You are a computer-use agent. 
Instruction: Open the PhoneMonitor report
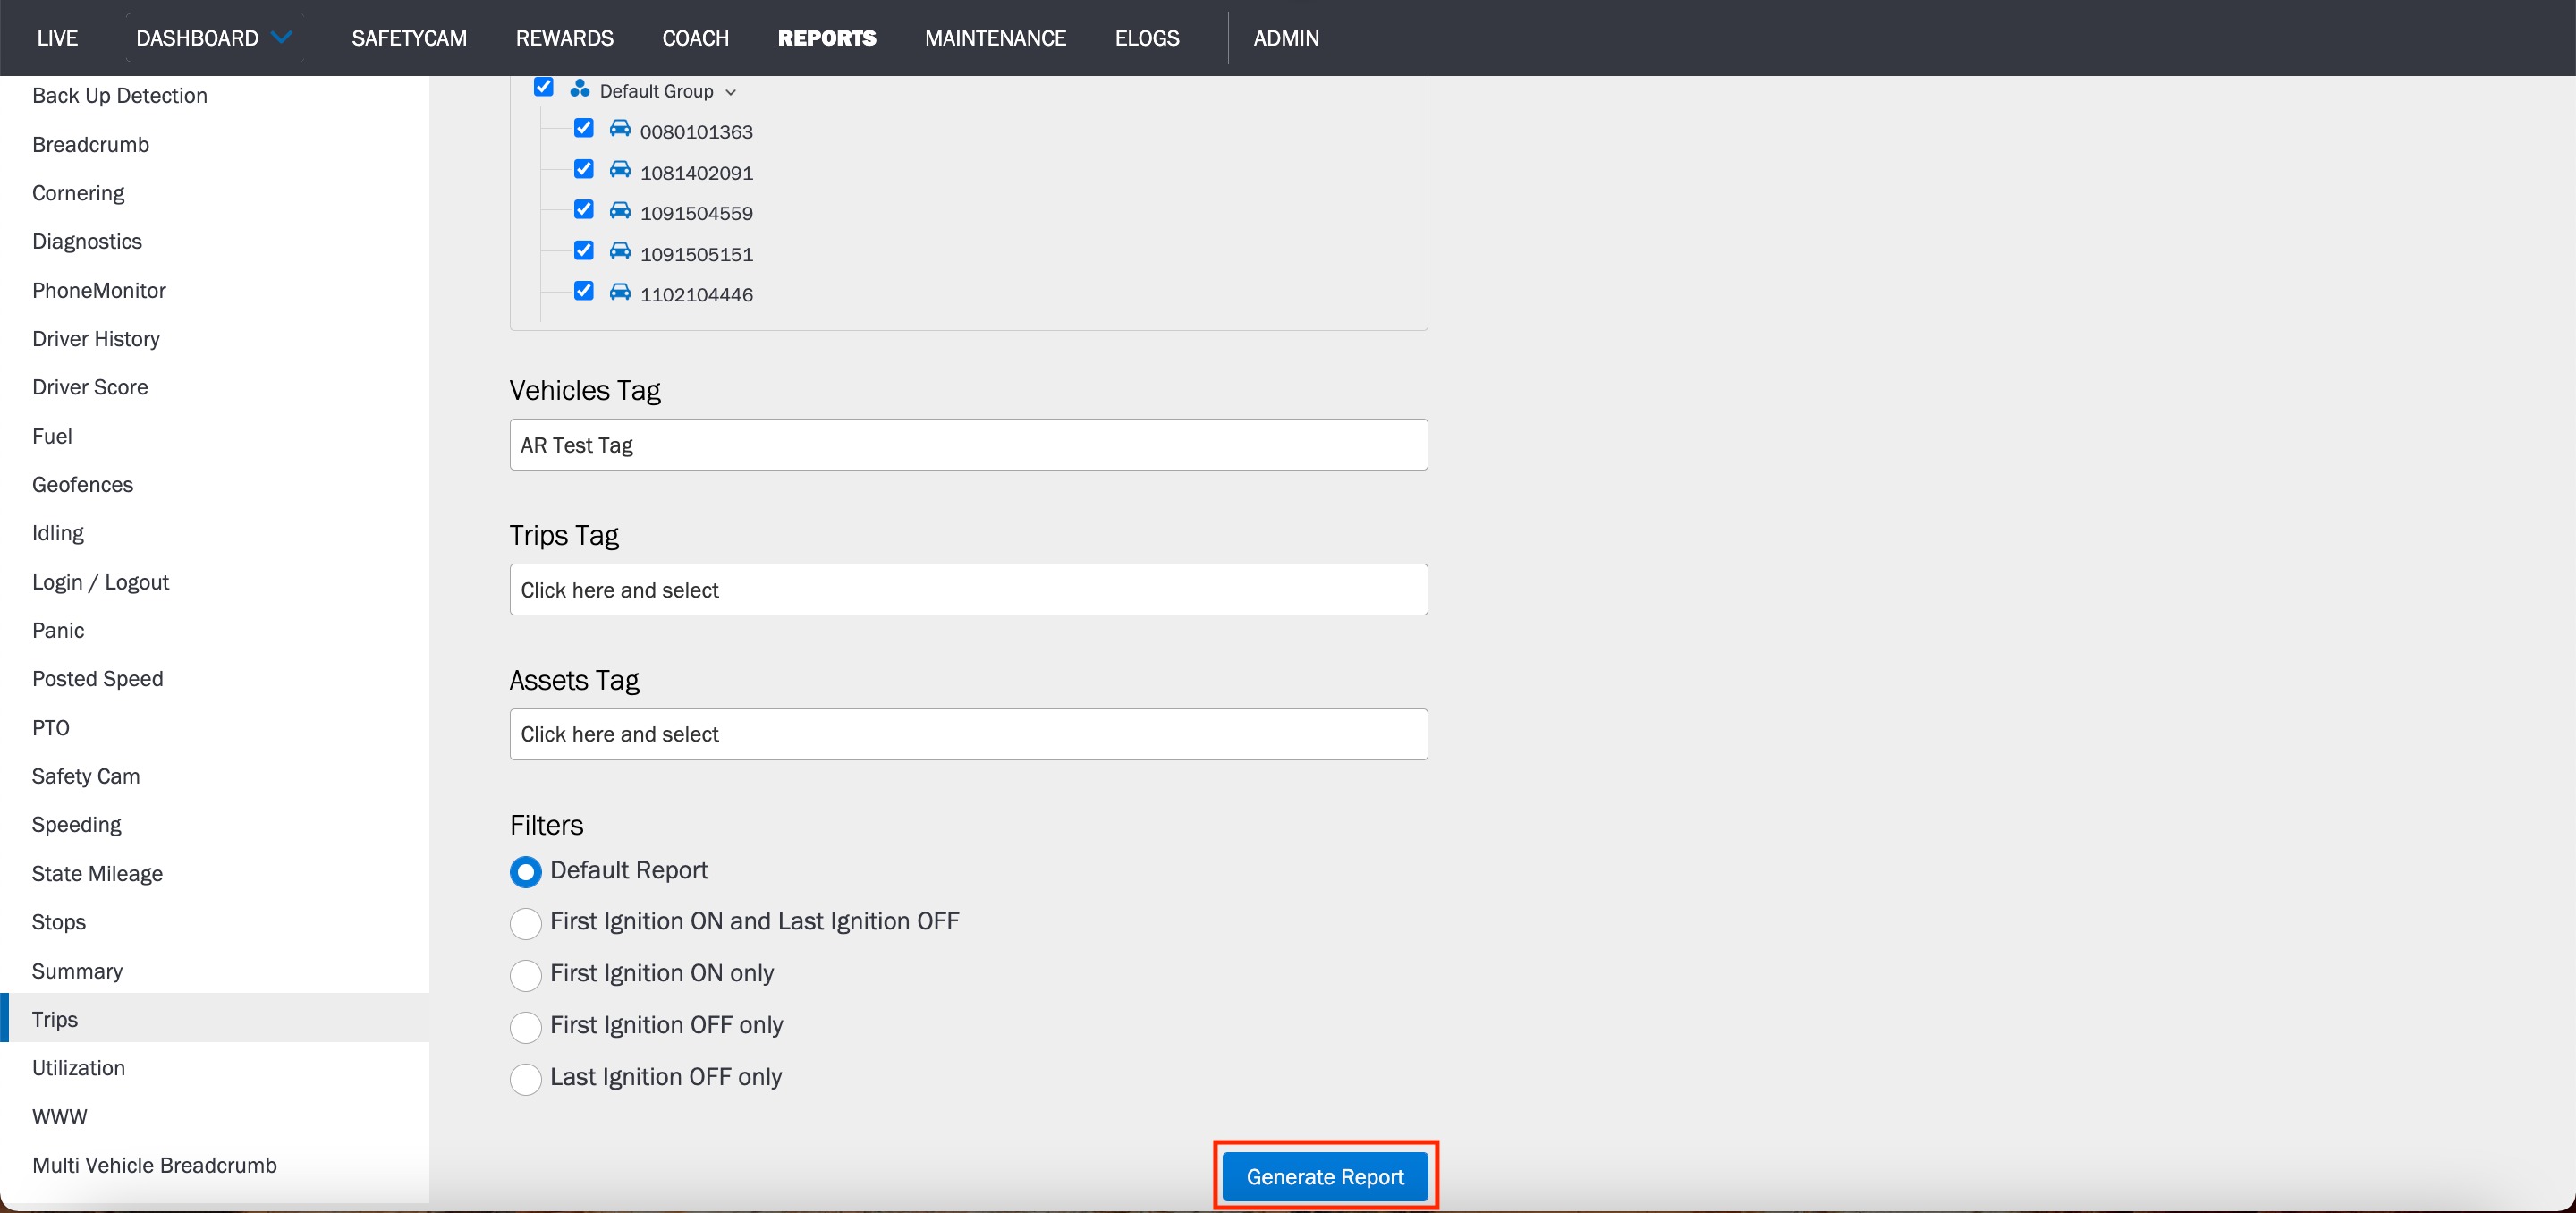click(x=99, y=291)
